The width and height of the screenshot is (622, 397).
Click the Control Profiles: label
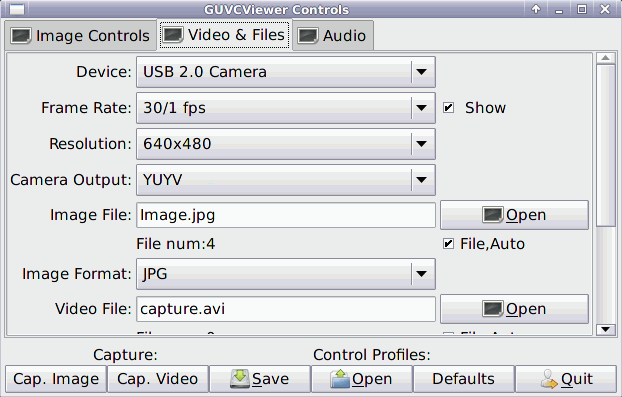372,355
